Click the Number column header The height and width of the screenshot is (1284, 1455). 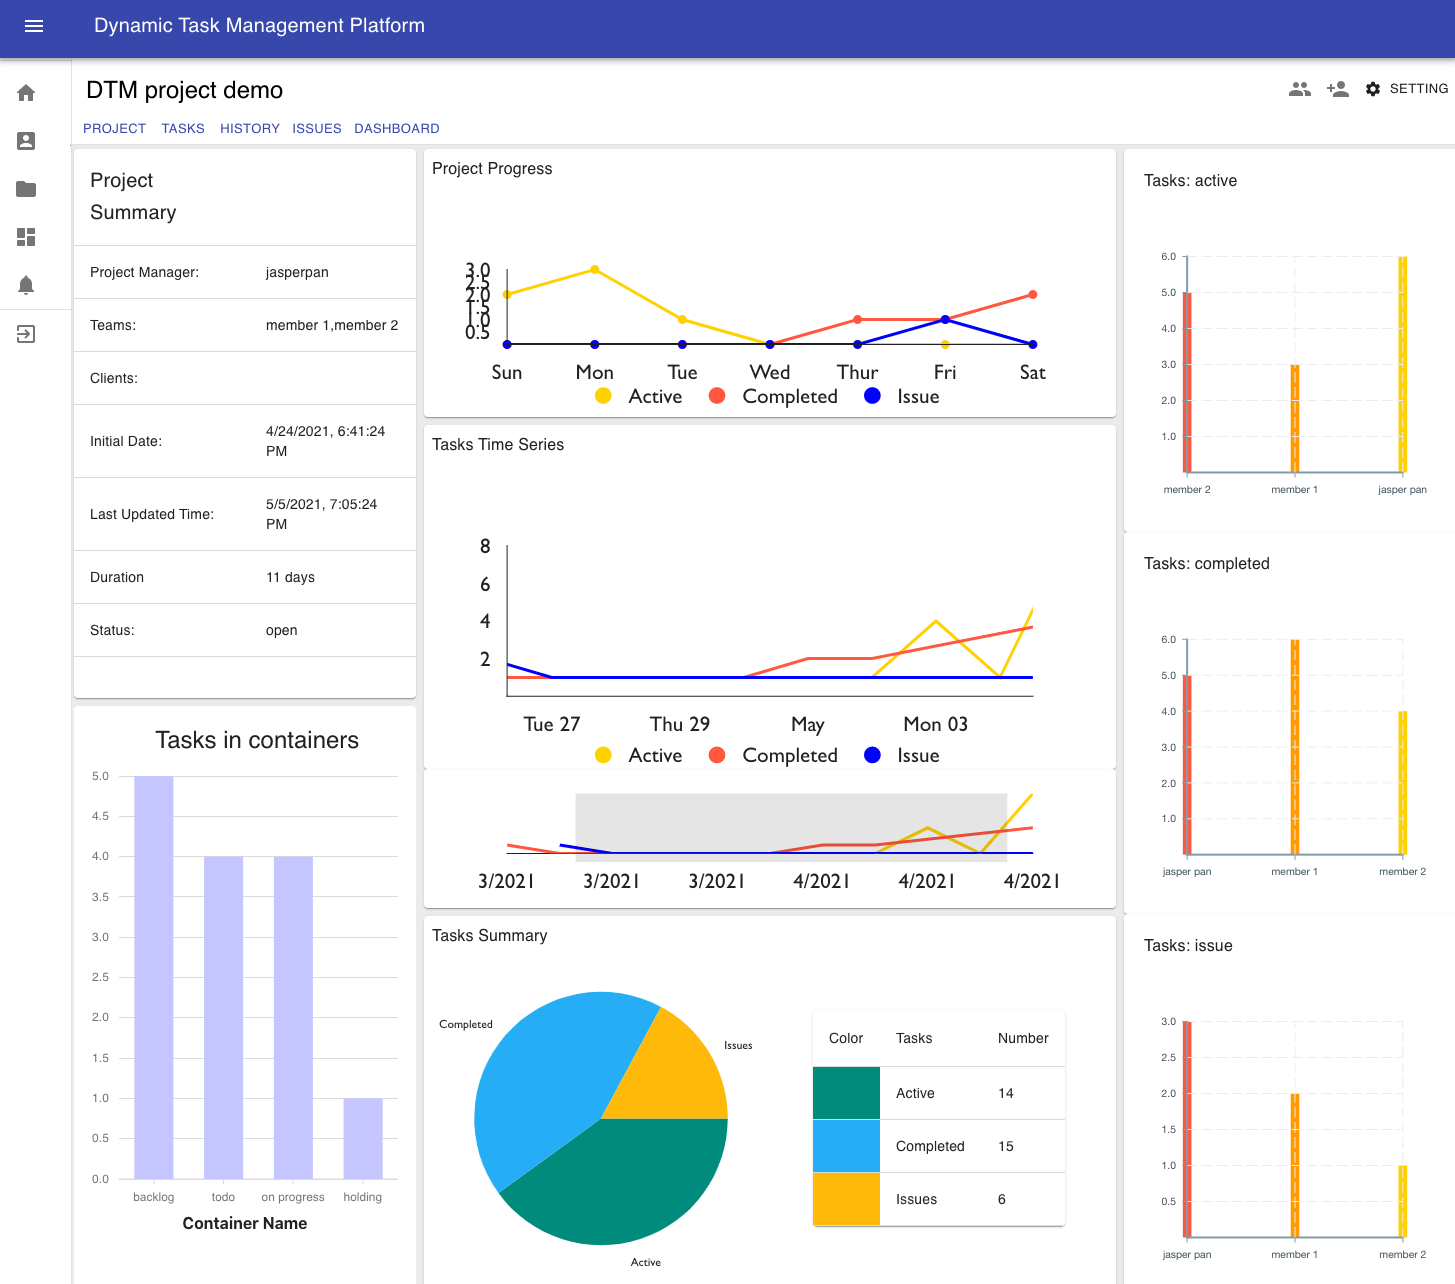point(1023,1038)
